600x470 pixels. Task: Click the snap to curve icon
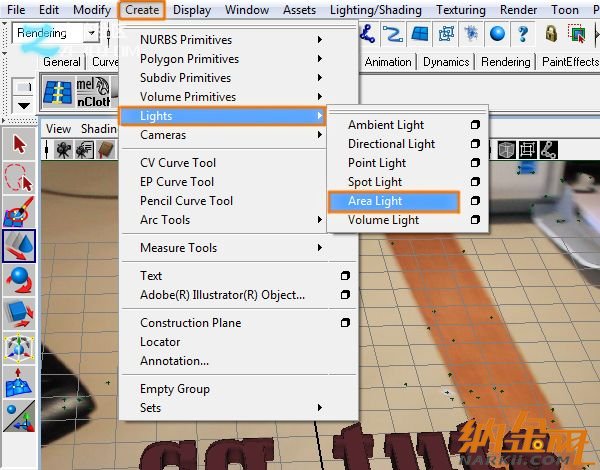394,34
